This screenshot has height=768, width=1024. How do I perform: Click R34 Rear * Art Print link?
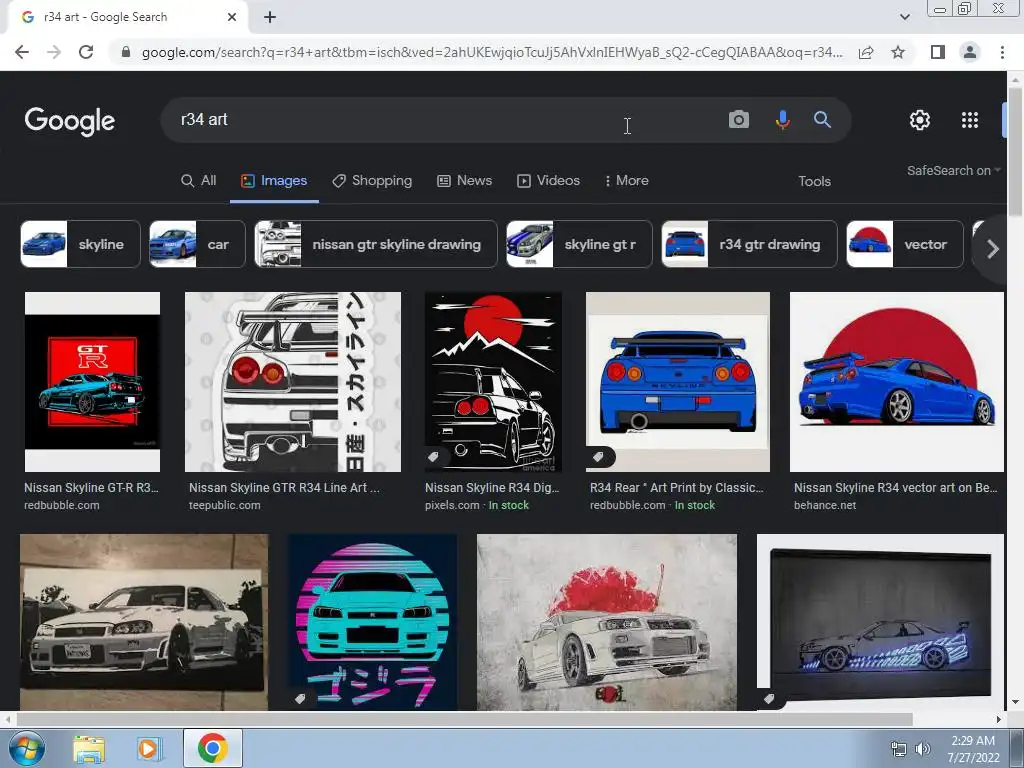677,488
